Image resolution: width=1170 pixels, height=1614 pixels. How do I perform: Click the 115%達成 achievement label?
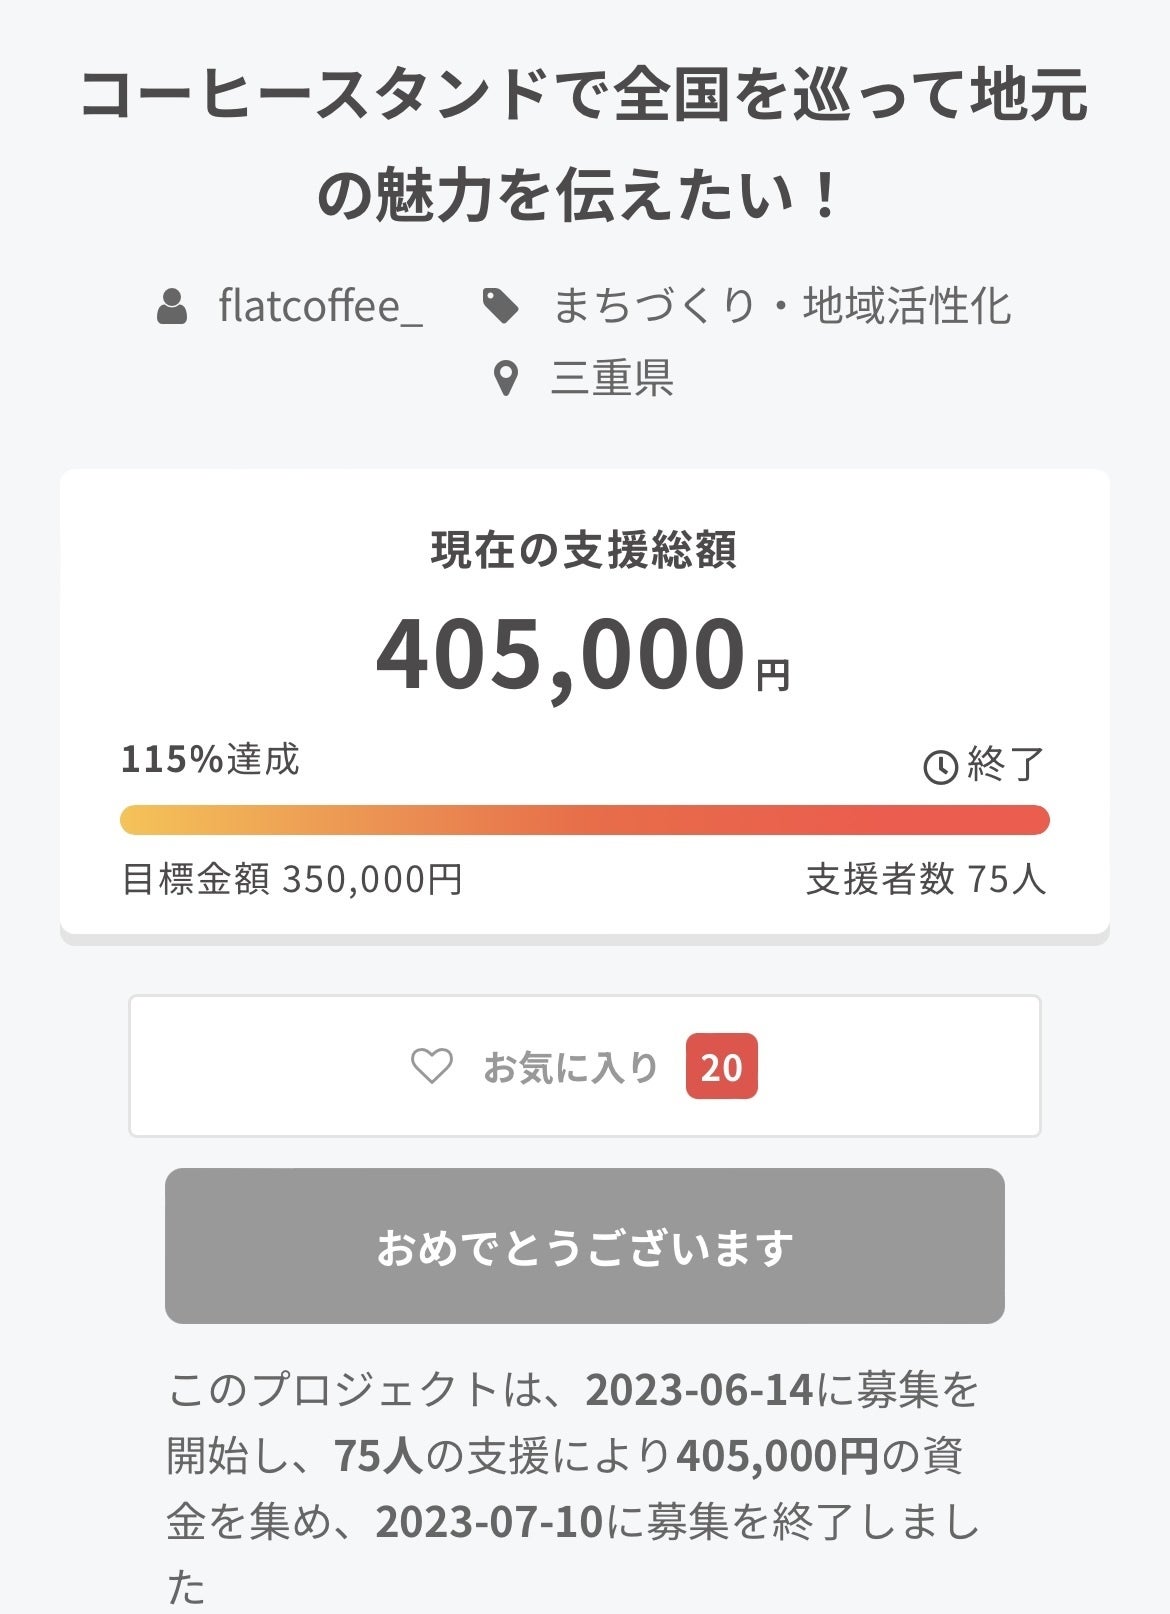point(210,760)
